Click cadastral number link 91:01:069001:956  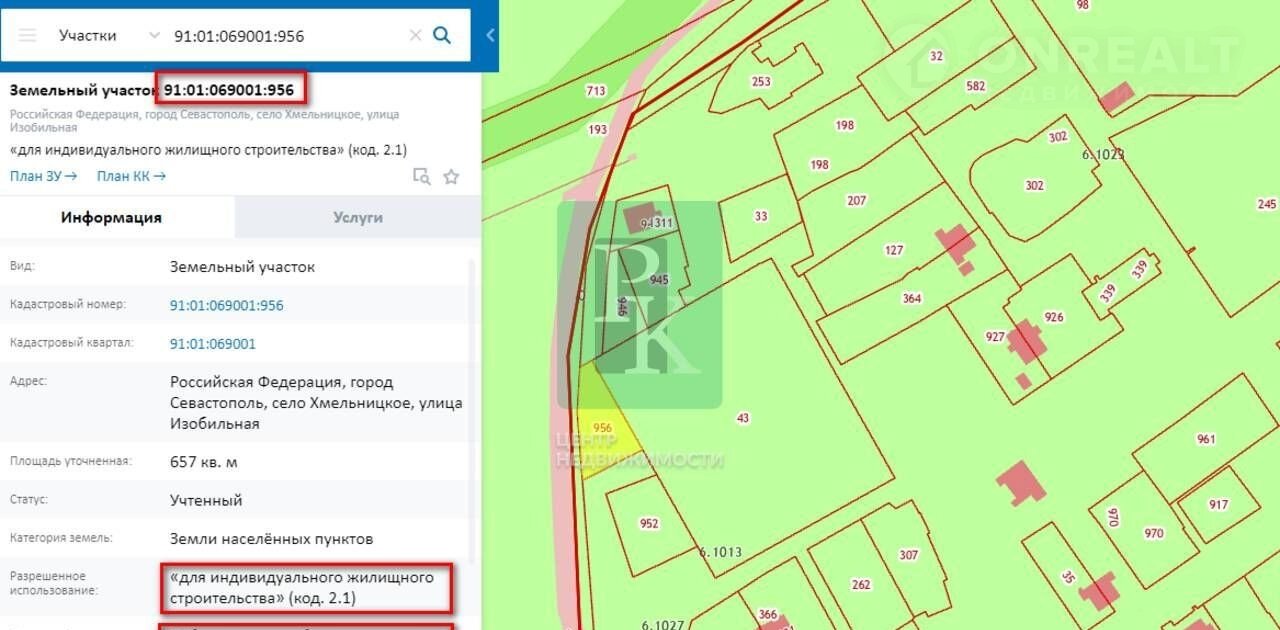click(227, 306)
